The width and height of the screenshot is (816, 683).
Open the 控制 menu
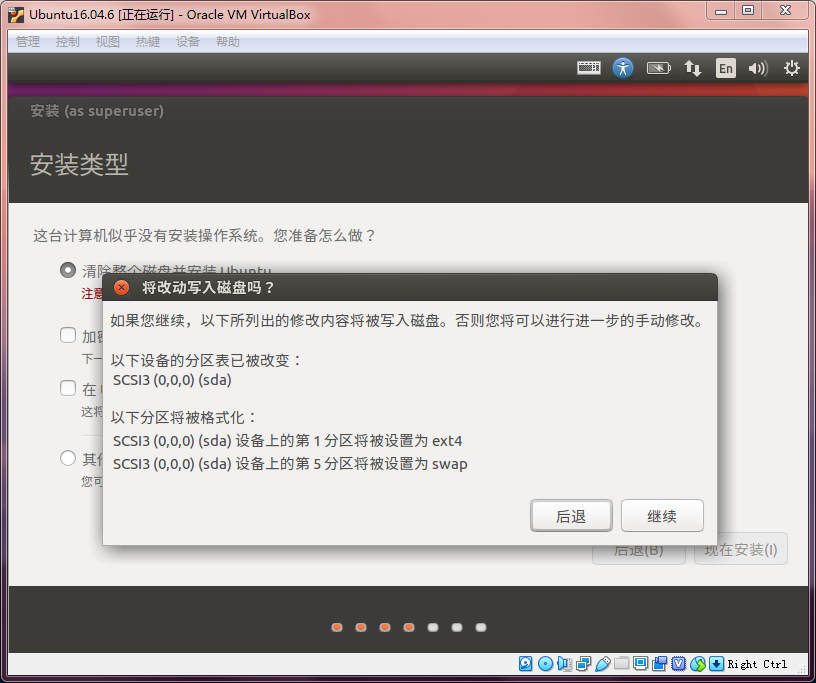tap(68, 42)
